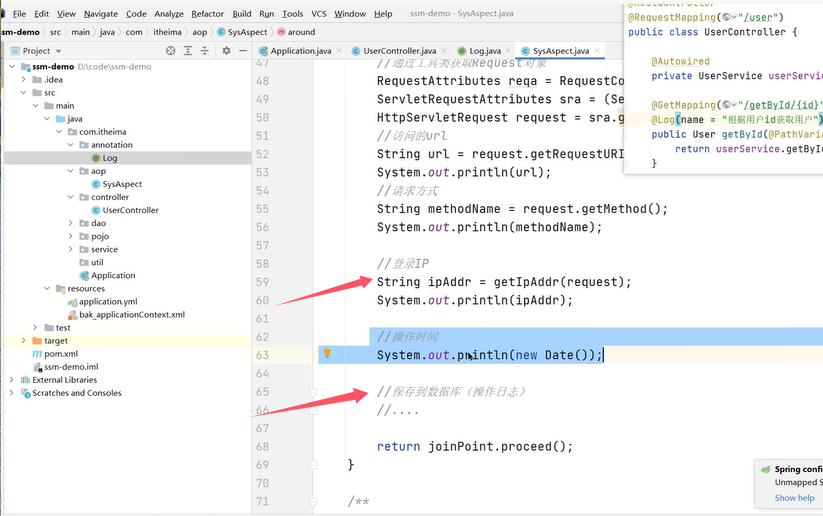The image size is (823, 516).
Task: Expand the pojo package
Action: pyautogui.click(x=70, y=236)
